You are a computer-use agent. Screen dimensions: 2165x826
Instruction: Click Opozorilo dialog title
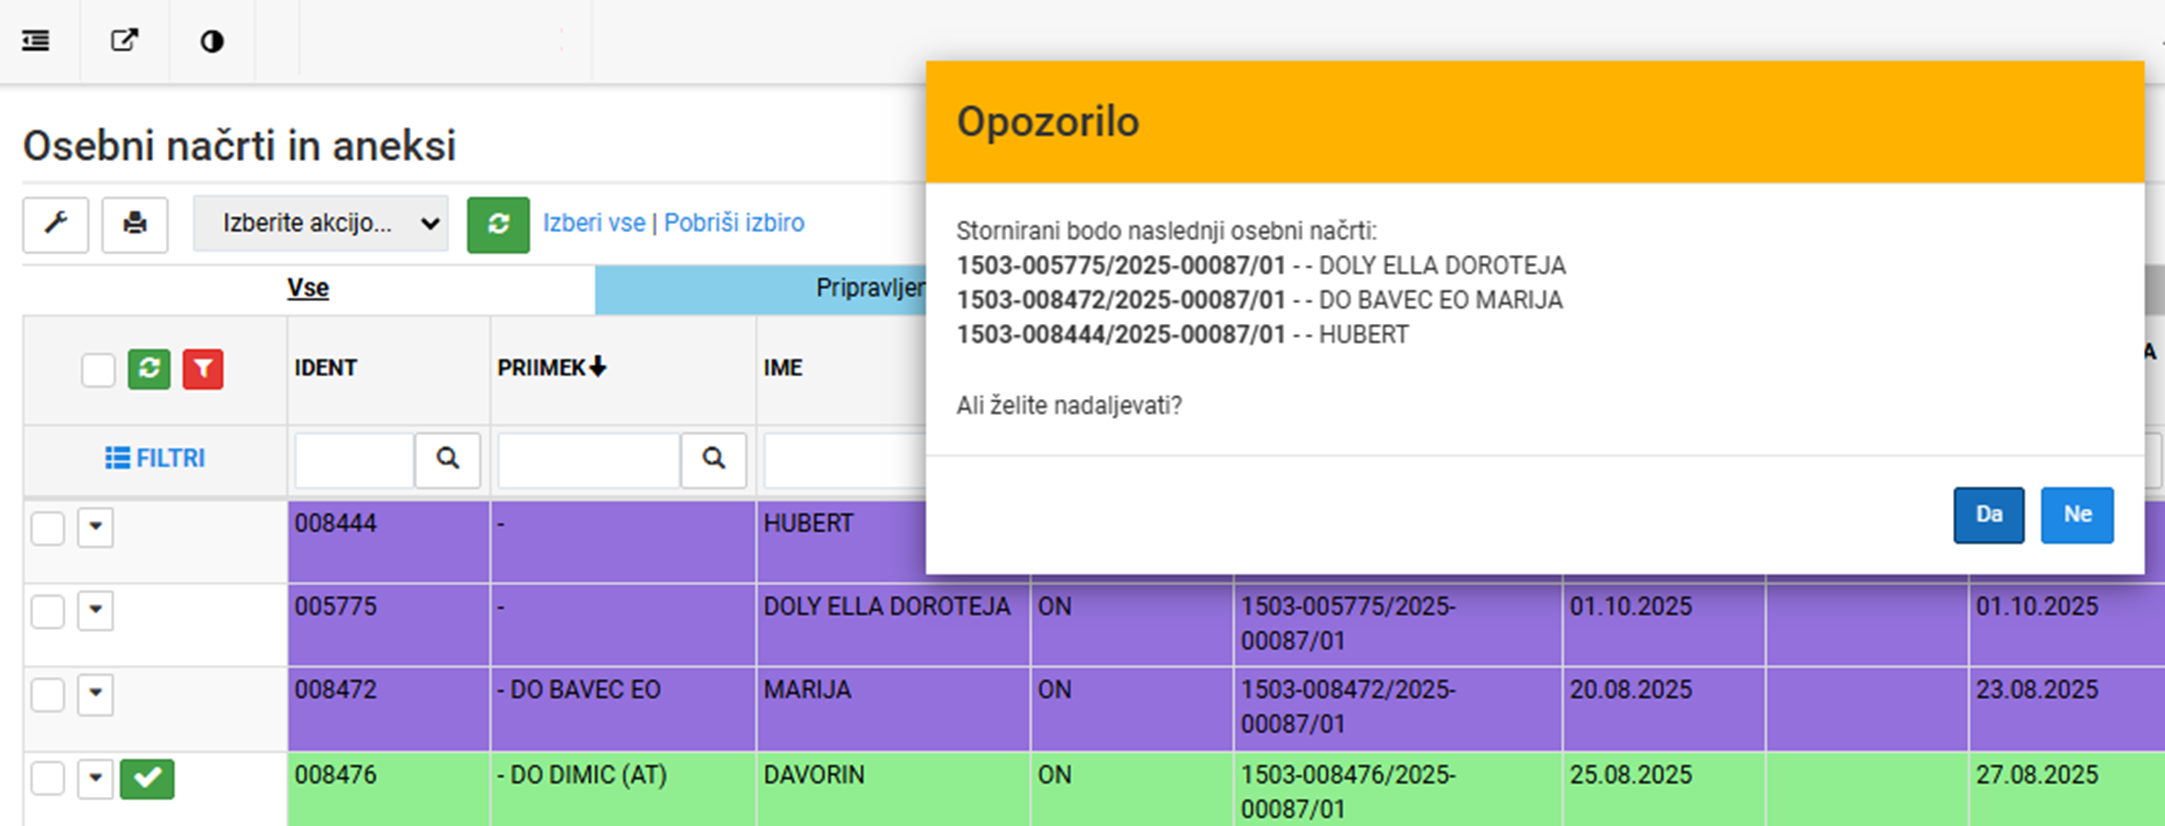pos(1048,122)
